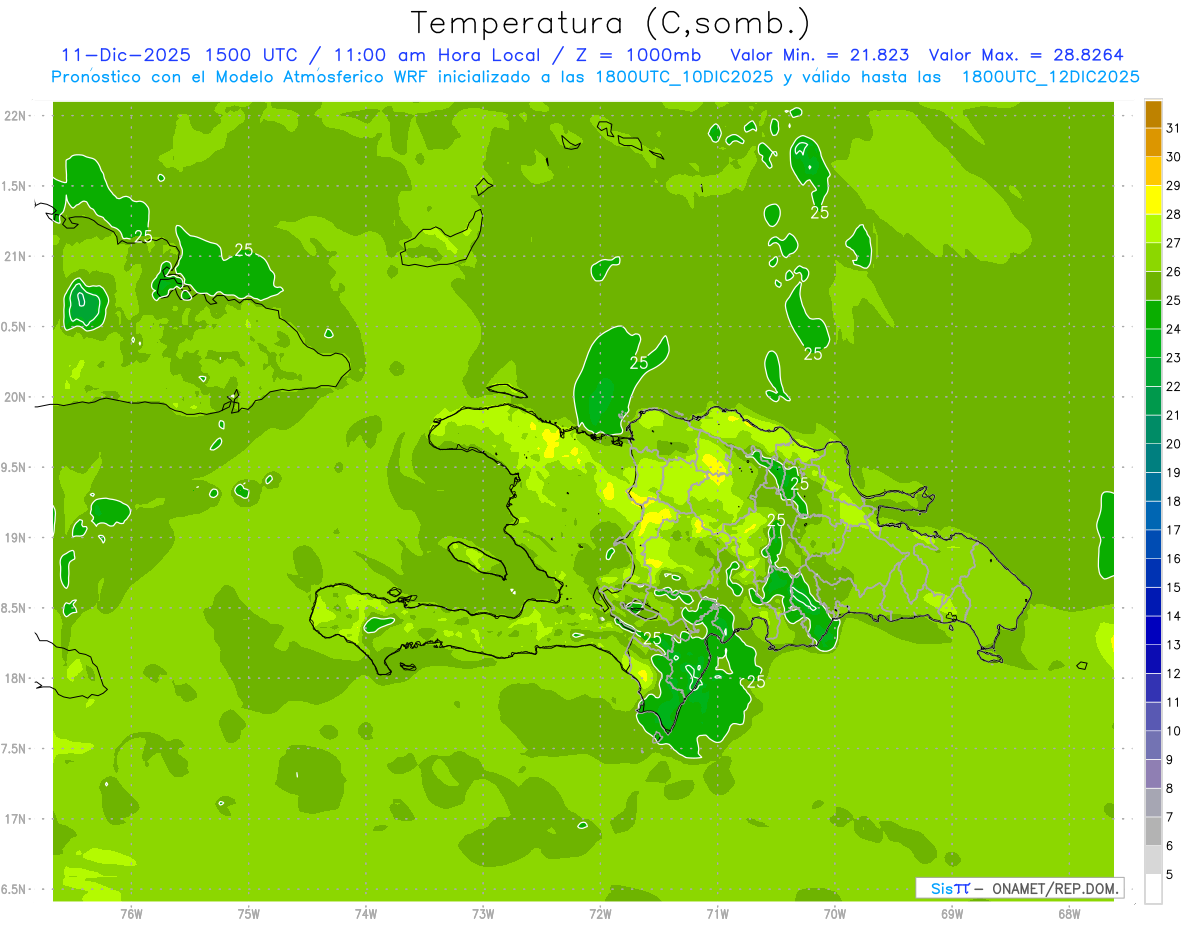Click the 72W longitude axis label
1200x927 pixels.
[600, 913]
